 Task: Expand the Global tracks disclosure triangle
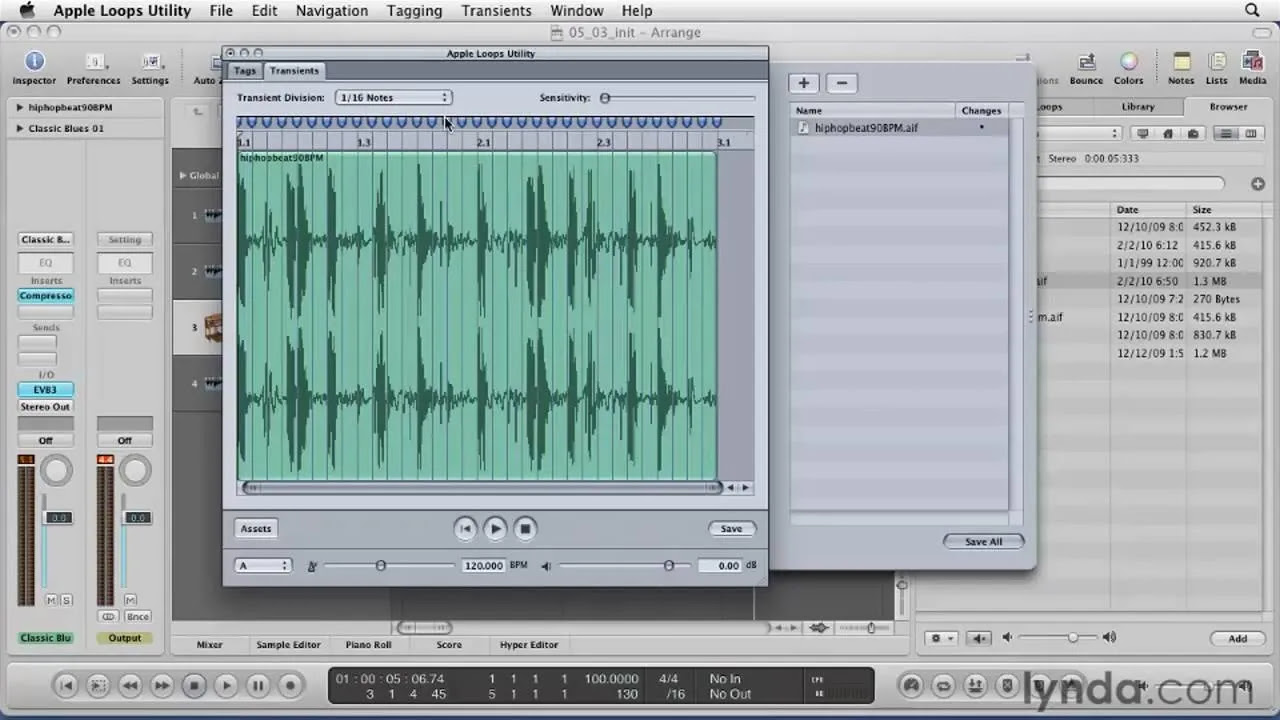click(183, 175)
